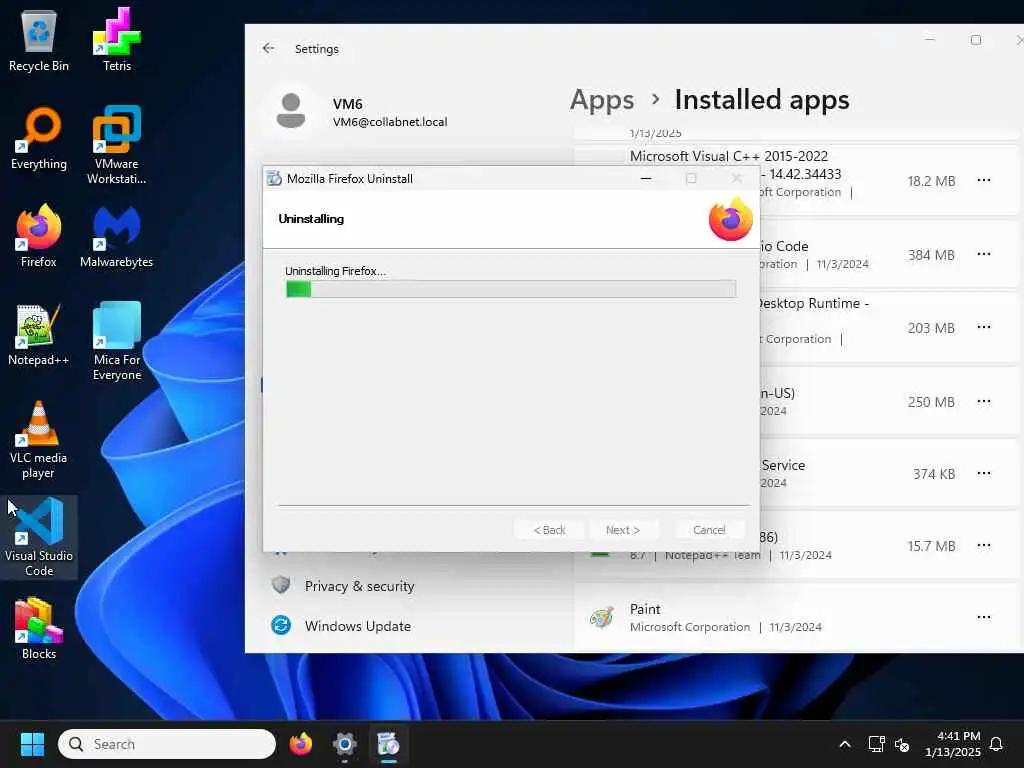Open more options for the 374 KB app
This screenshot has height=768, width=1024.
(x=984, y=473)
